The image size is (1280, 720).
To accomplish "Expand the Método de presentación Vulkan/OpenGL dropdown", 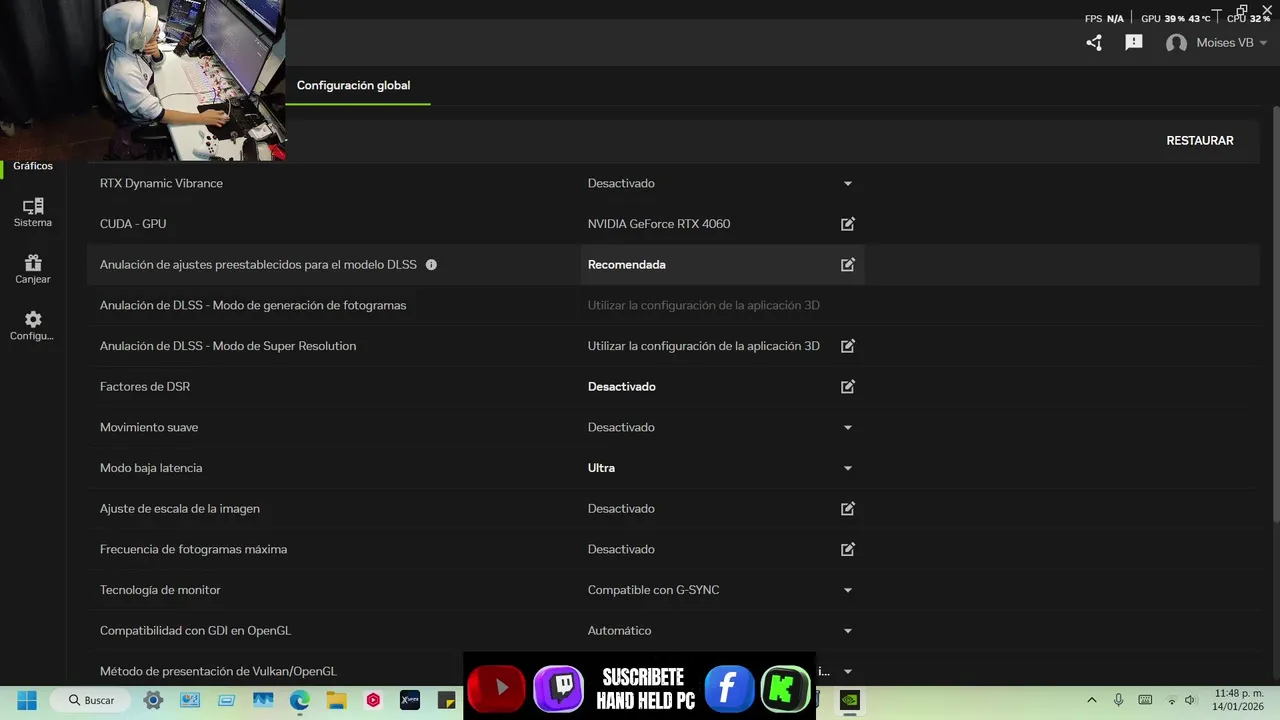I will [848, 671].
